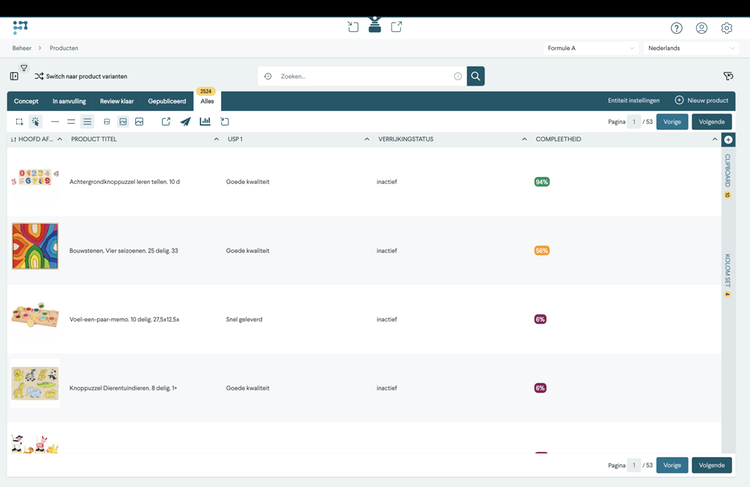750x487 pixels.
Task: Click the add column plus icon
Action: (728, 139)
